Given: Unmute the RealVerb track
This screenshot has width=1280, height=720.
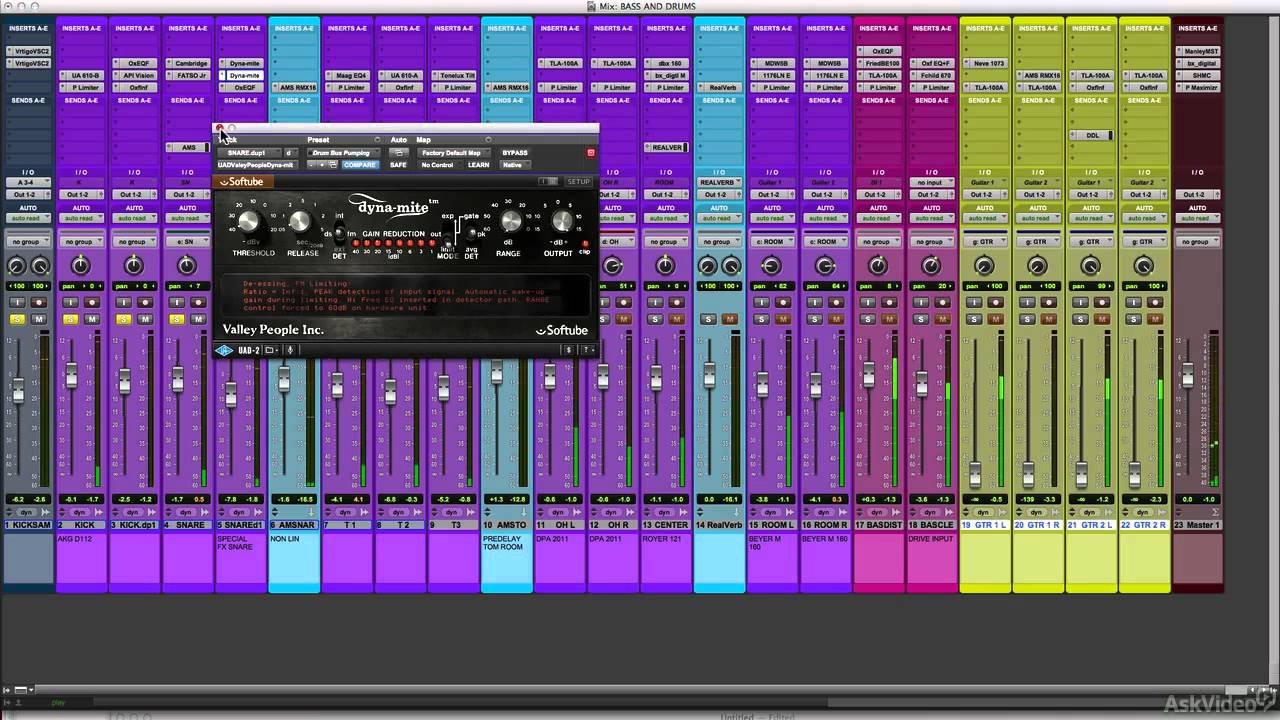Looking at the screenshot, I should tap(731, 319).
